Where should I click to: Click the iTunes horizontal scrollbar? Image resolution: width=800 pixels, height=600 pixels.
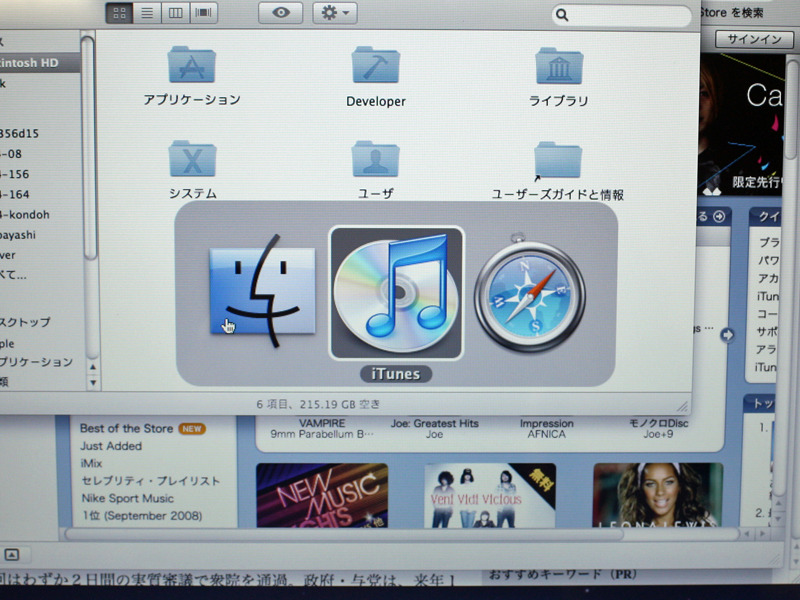pos(343,534)
